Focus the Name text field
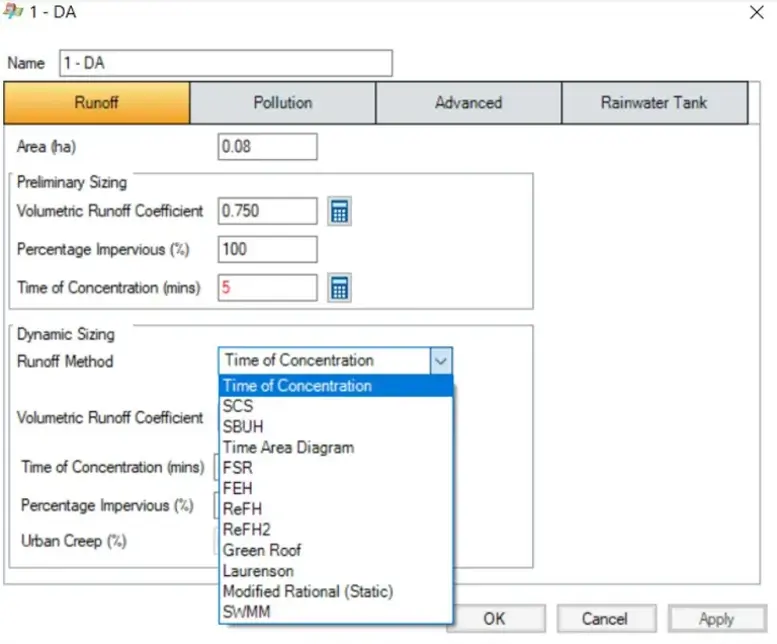777x644 pixels. (226, 63)
